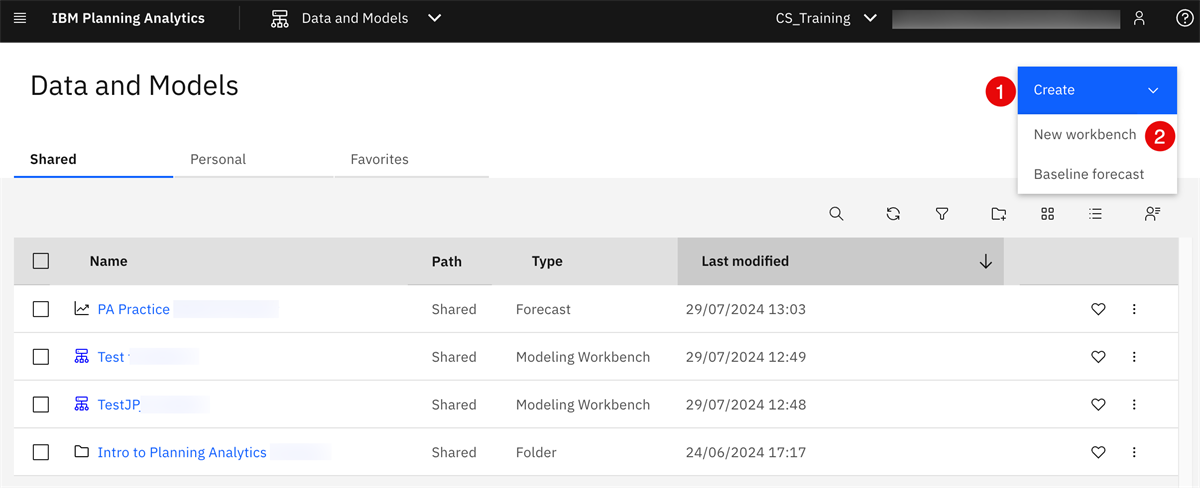Click the search icon in toolbar

[836, 213]
